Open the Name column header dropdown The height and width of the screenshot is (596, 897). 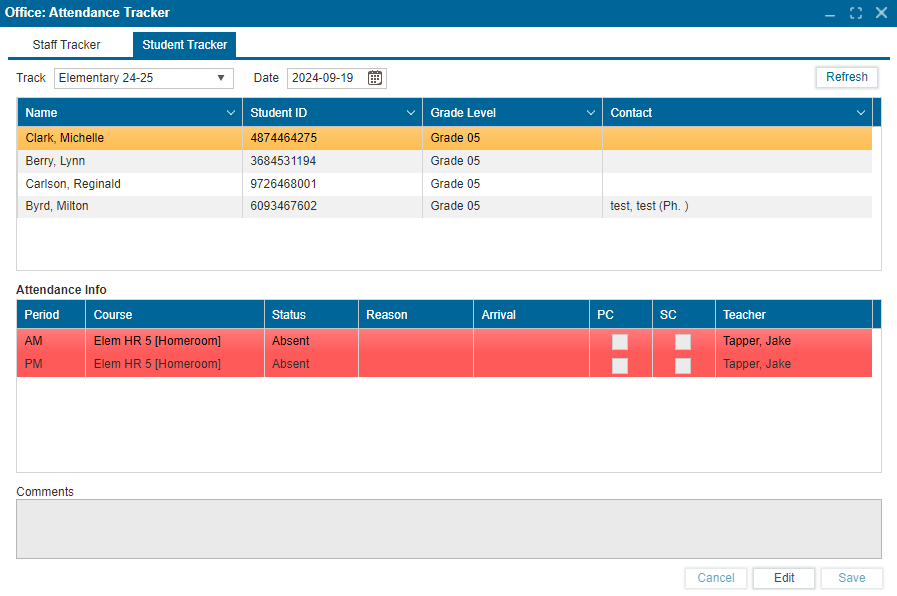click(x=231, y=112)
